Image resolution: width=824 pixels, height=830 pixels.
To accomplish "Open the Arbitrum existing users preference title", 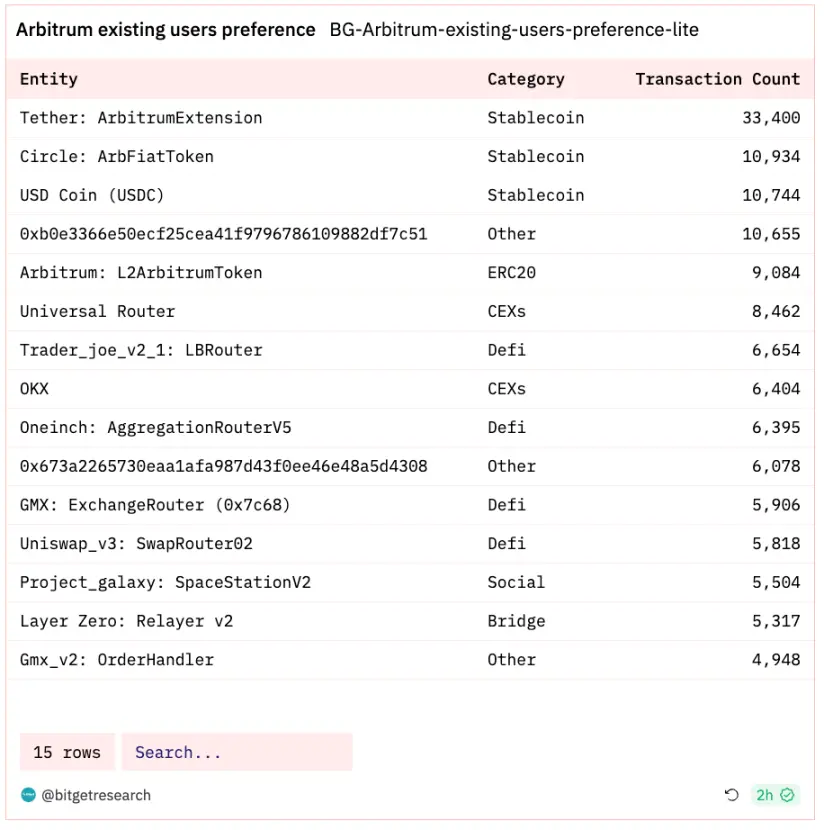I will click(x=166, y=30).
